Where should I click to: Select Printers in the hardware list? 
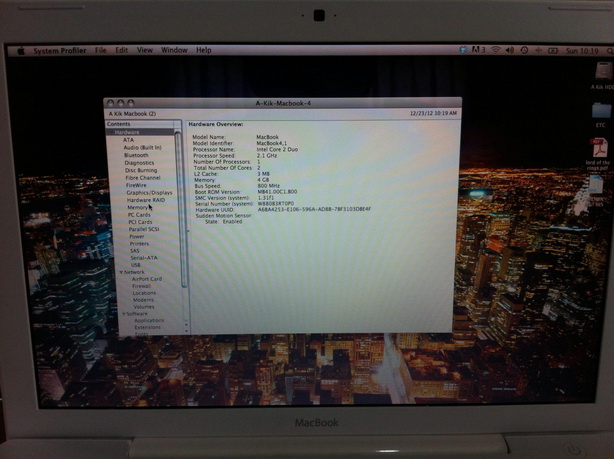(139, 244)
